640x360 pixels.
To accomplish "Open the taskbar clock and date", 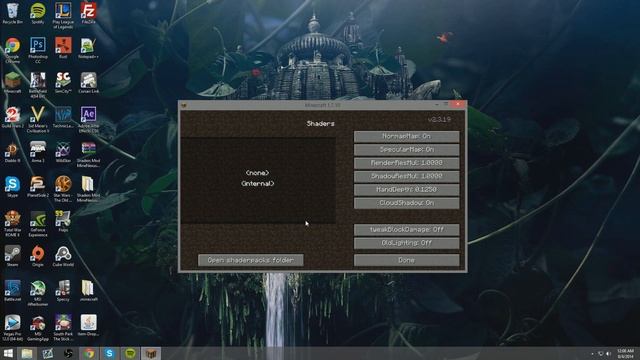I will [x=626, y=353].
